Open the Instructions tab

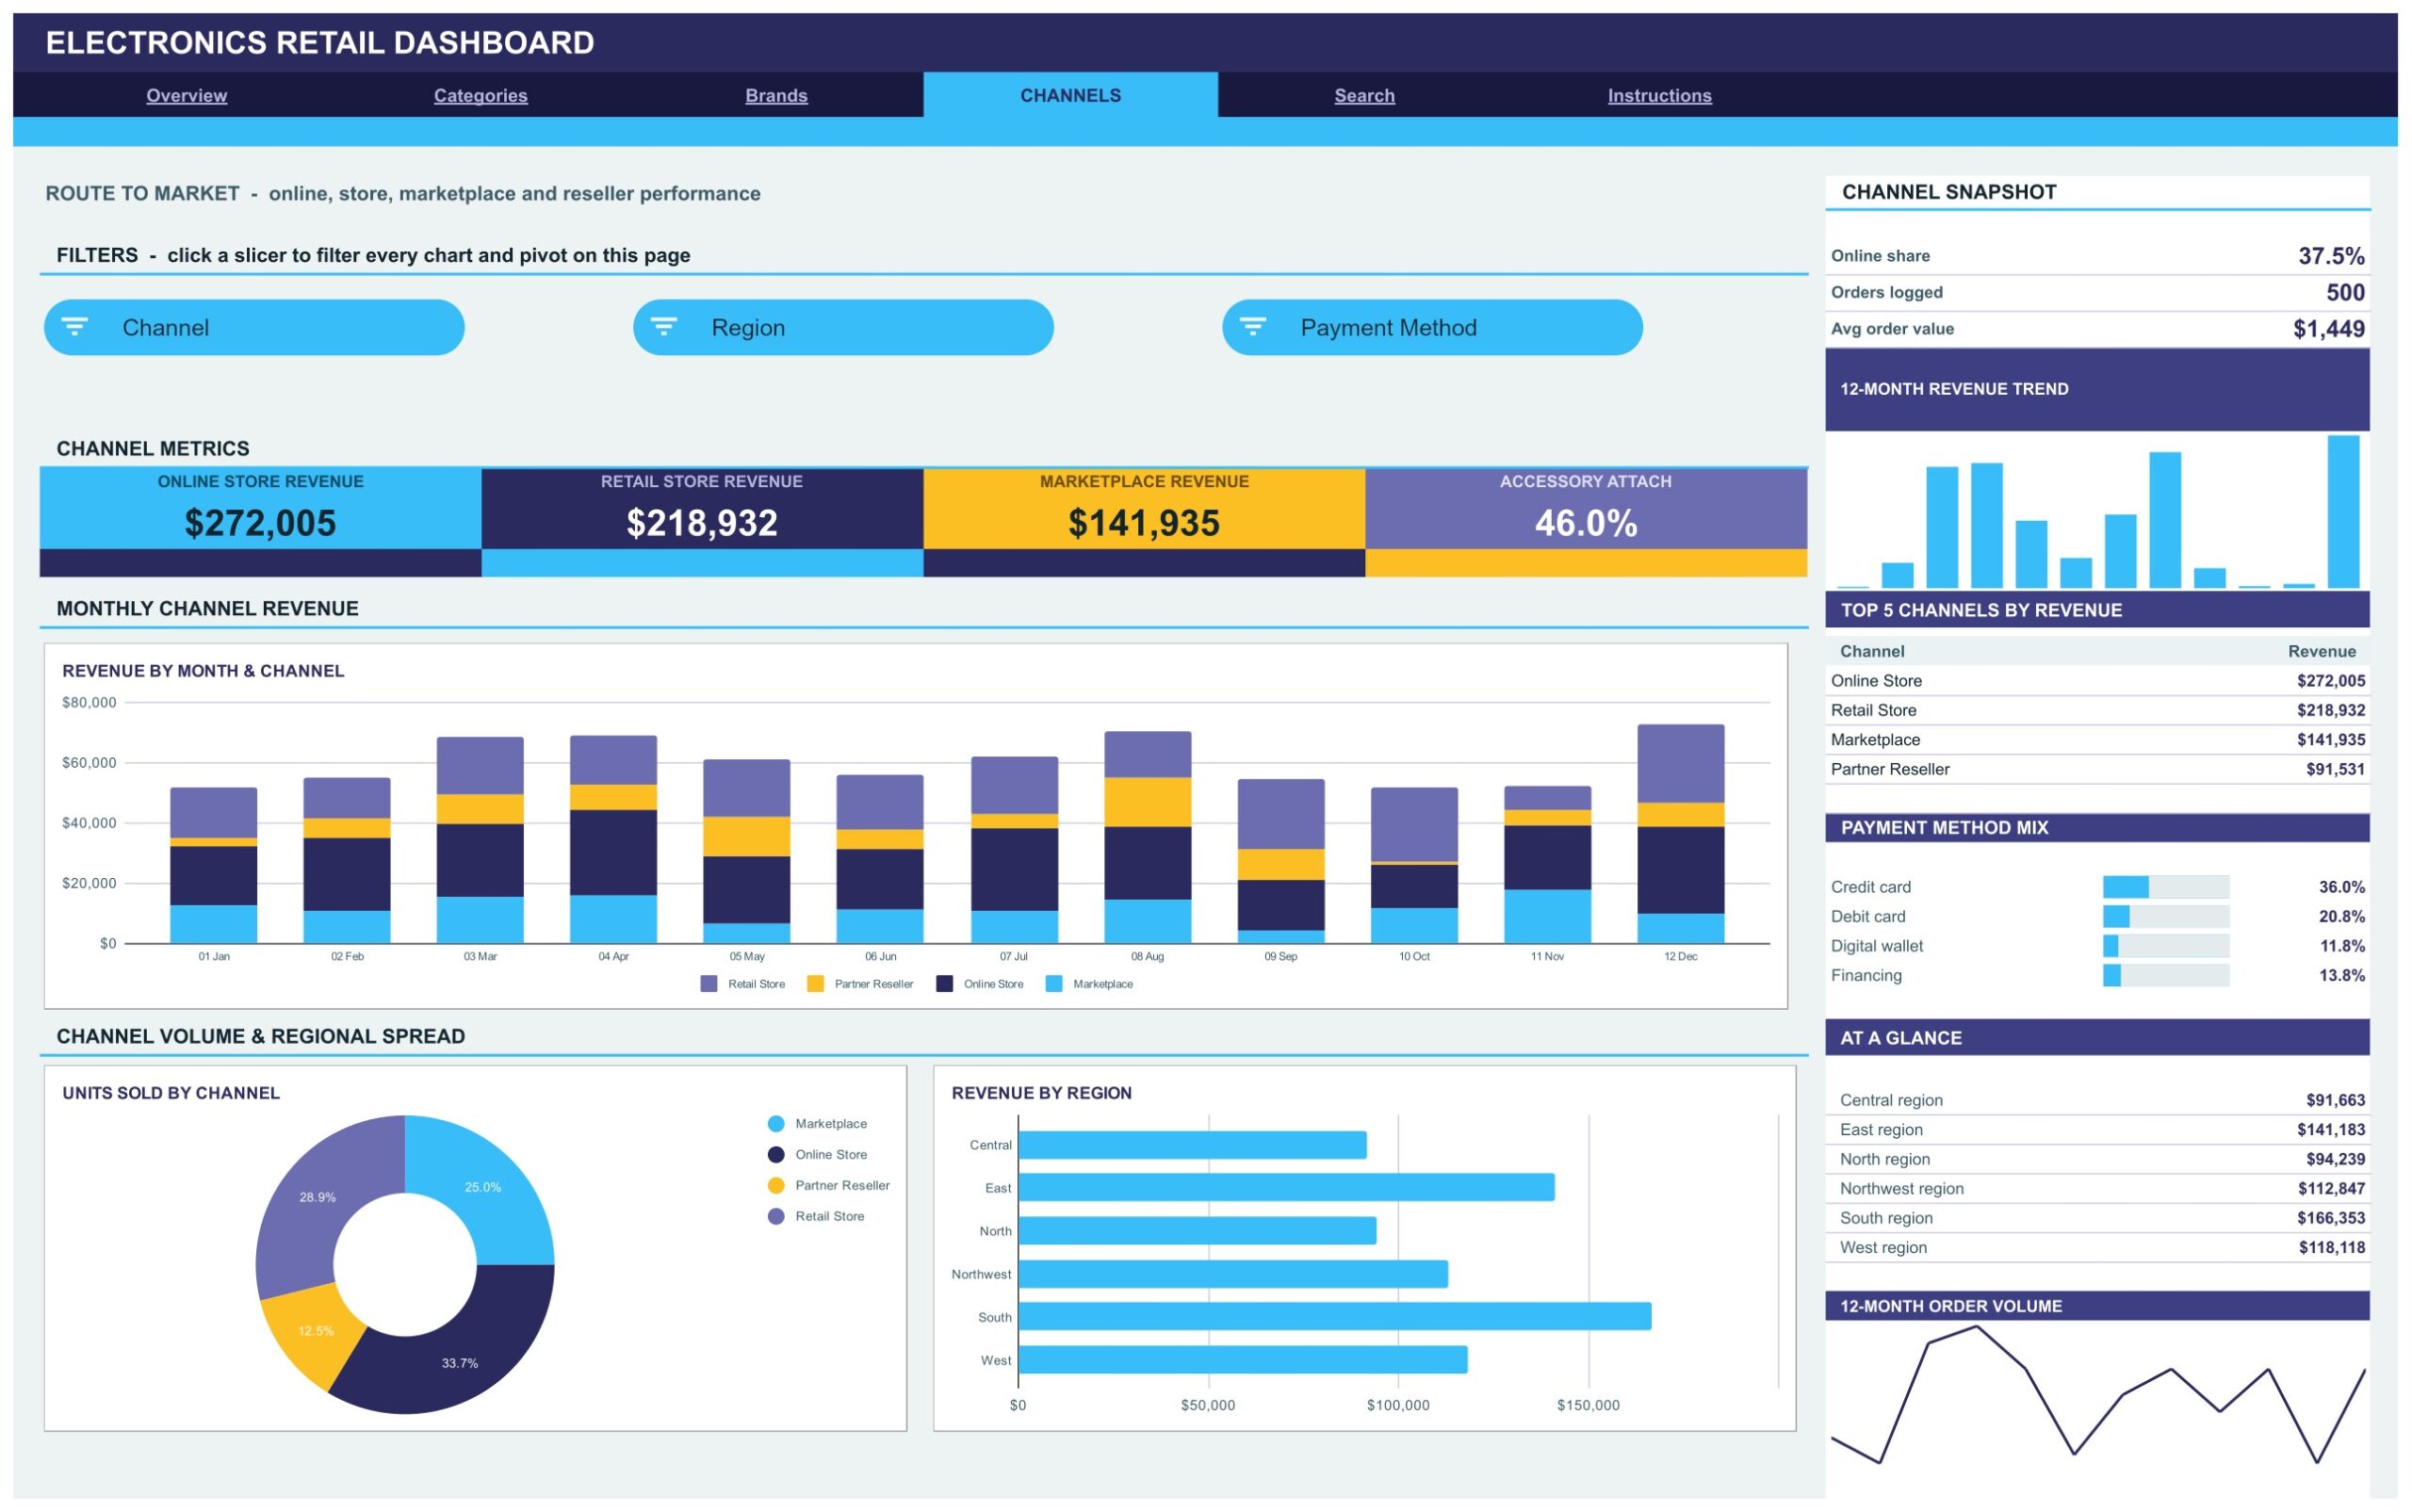1659,95
